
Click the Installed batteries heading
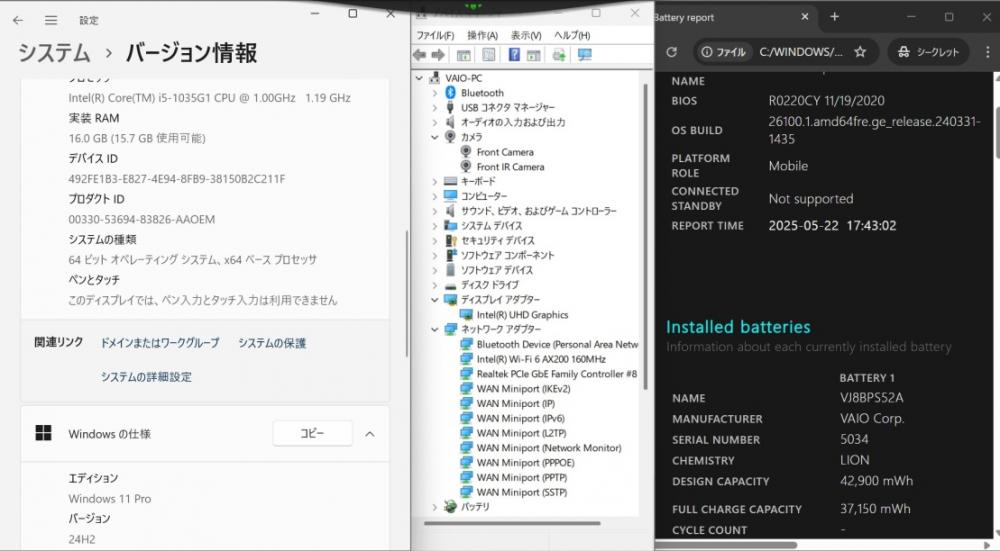pyautogui.click(x=738, y=327)
